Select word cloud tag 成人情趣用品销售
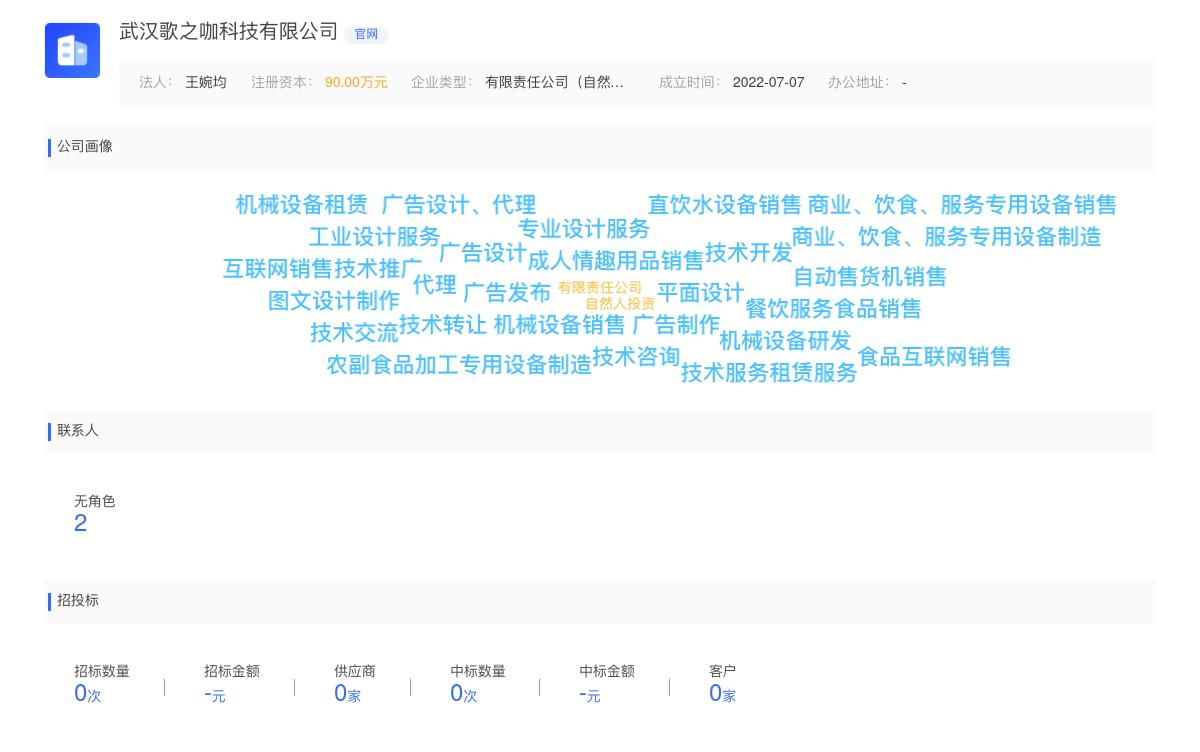1200x752 pixels. [616, 261]
